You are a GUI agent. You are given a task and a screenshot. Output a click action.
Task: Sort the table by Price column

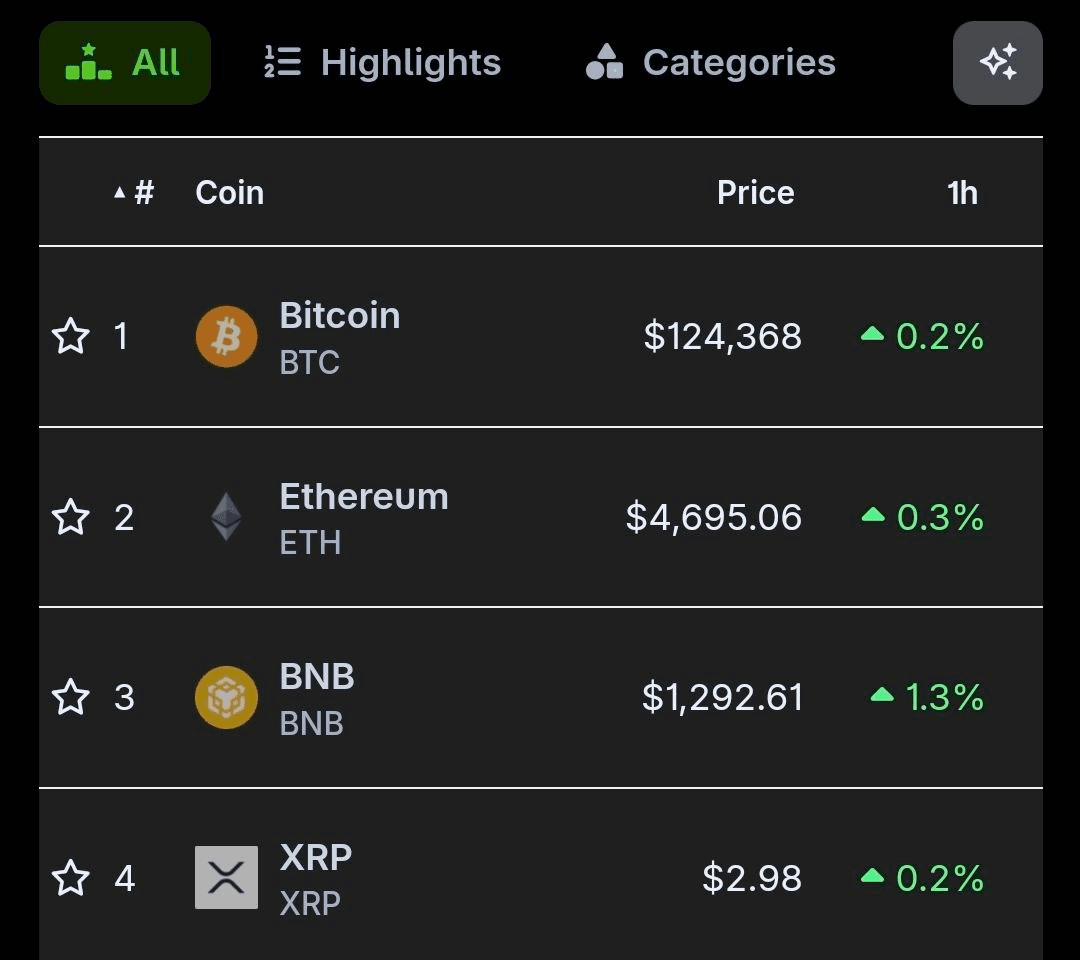(x=755, y=192)
